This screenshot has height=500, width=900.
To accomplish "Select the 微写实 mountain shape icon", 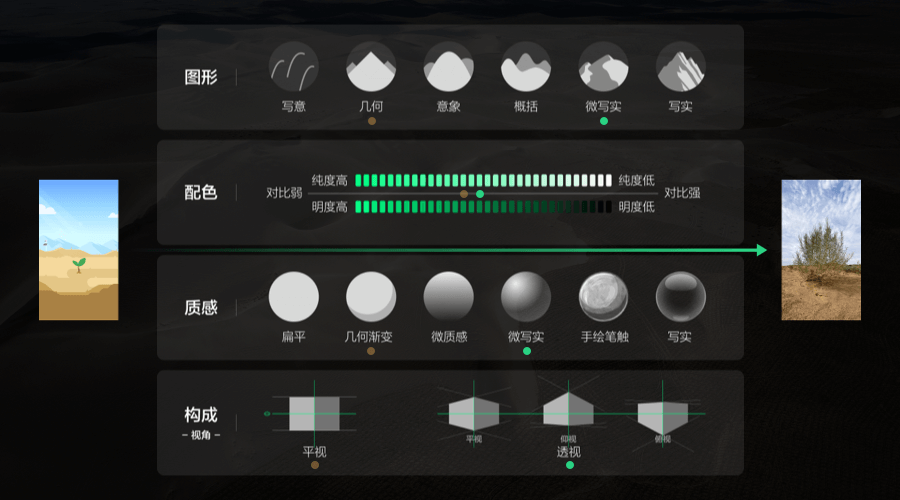I will [x=603, y=67].
